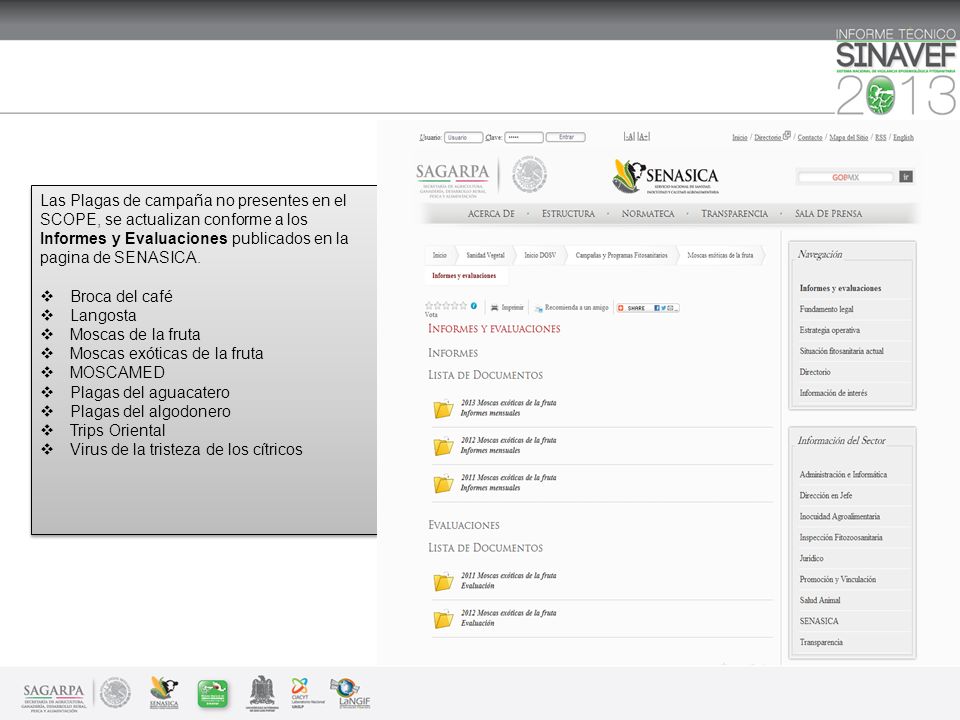
Task: Open the Directorio link
Action: 768,138
